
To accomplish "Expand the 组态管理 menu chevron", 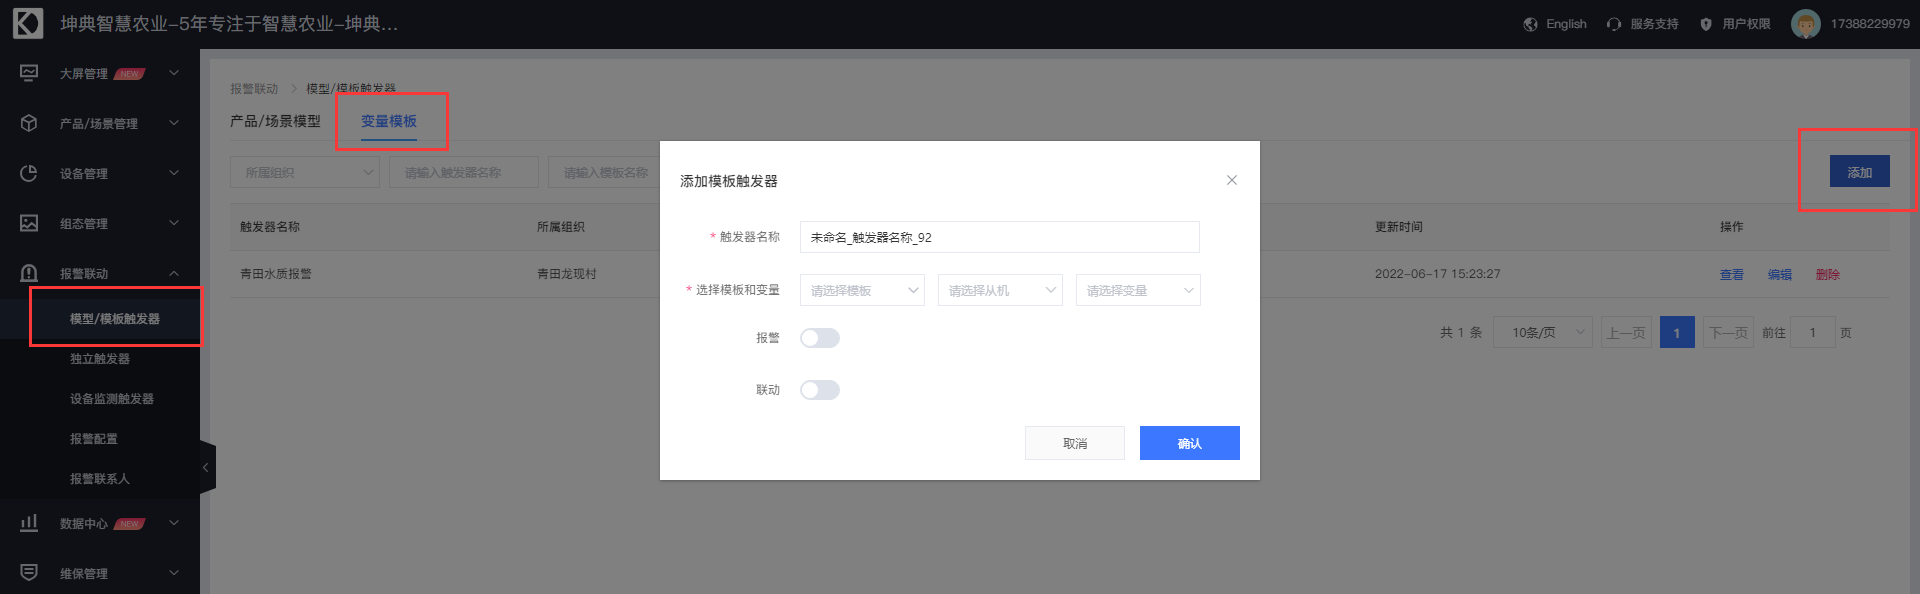I will [174, 223].
